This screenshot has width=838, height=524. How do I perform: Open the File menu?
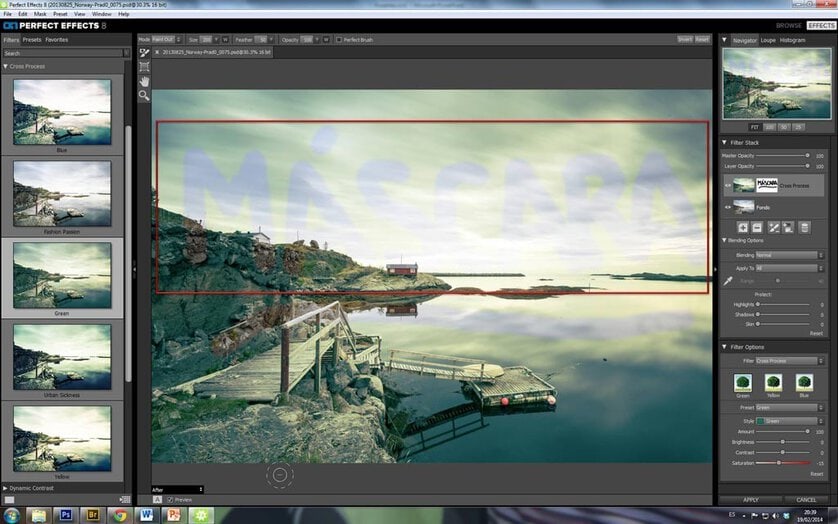(x=7, y=14)
